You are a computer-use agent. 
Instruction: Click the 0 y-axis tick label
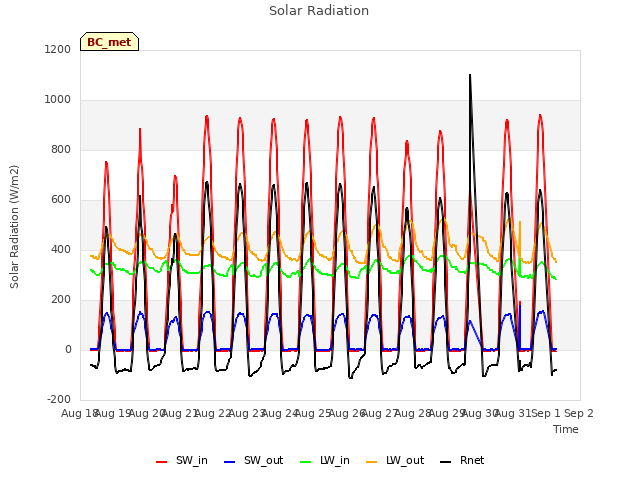(68, 349)
